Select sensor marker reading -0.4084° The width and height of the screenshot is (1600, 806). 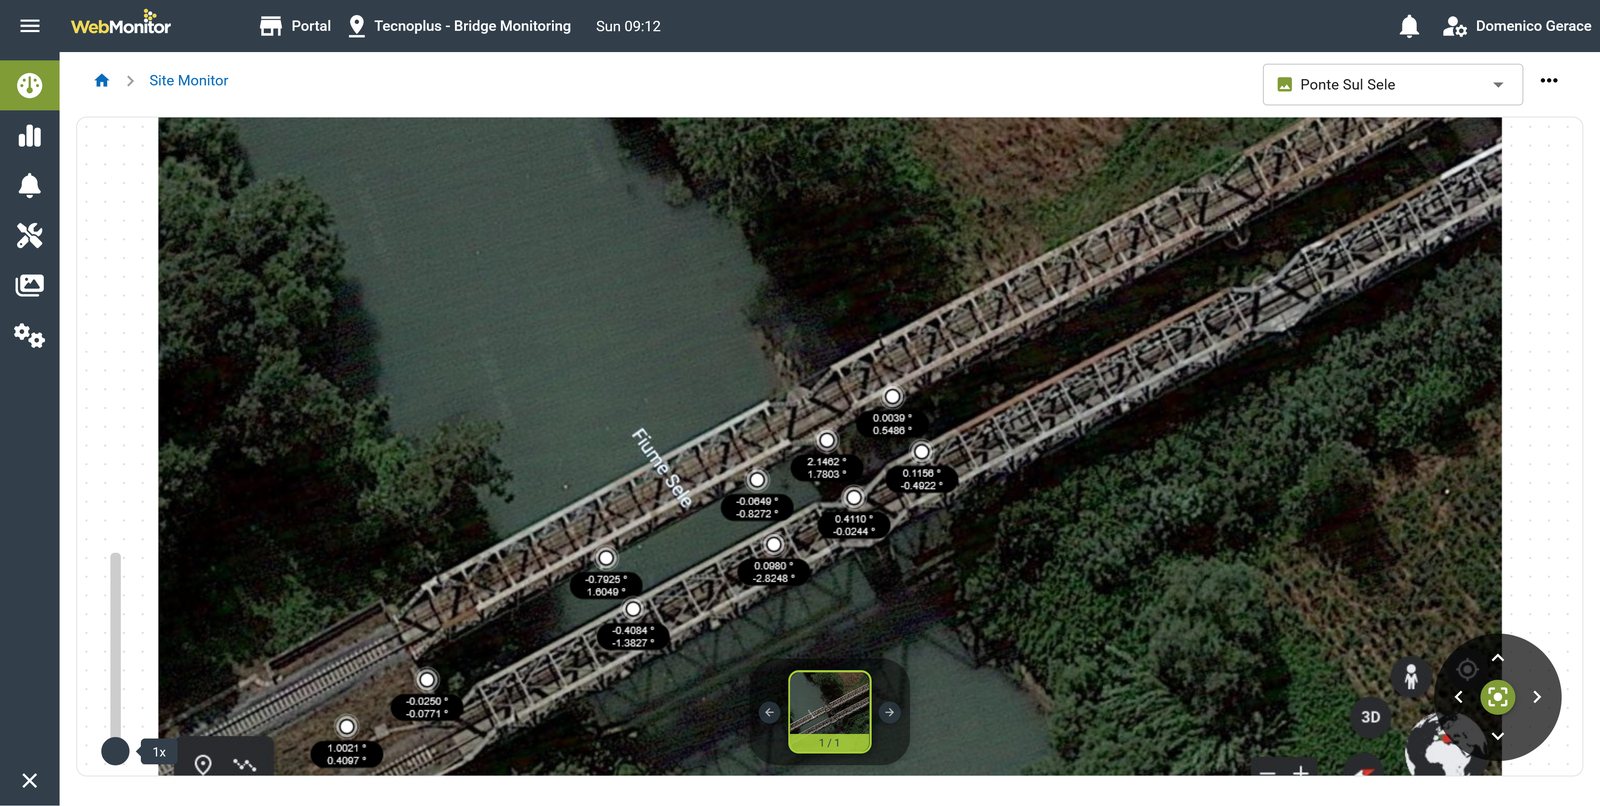pyautogui.click(x=632, y=609)
